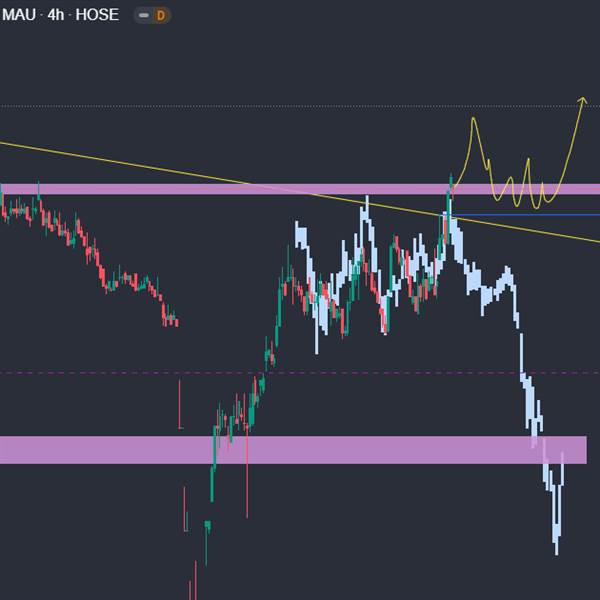Click the grey market status indicator icon
The image size is (600, 600).
coord(143,15)
